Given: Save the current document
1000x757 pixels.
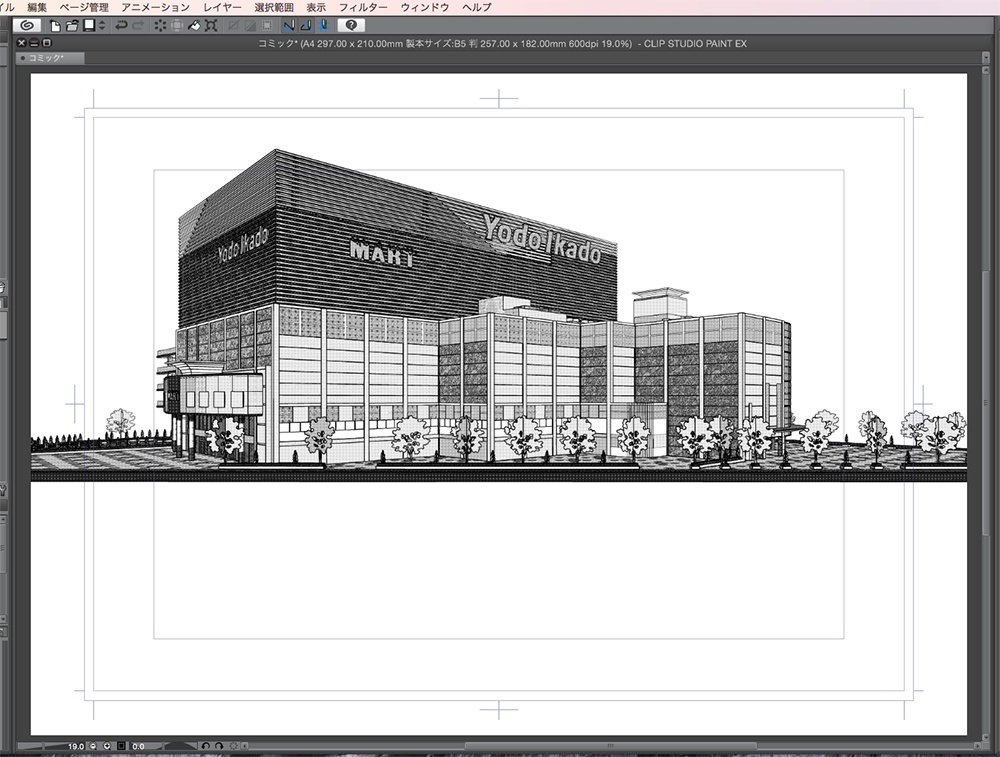Looking at the screenshot, I should coord(89,26).
